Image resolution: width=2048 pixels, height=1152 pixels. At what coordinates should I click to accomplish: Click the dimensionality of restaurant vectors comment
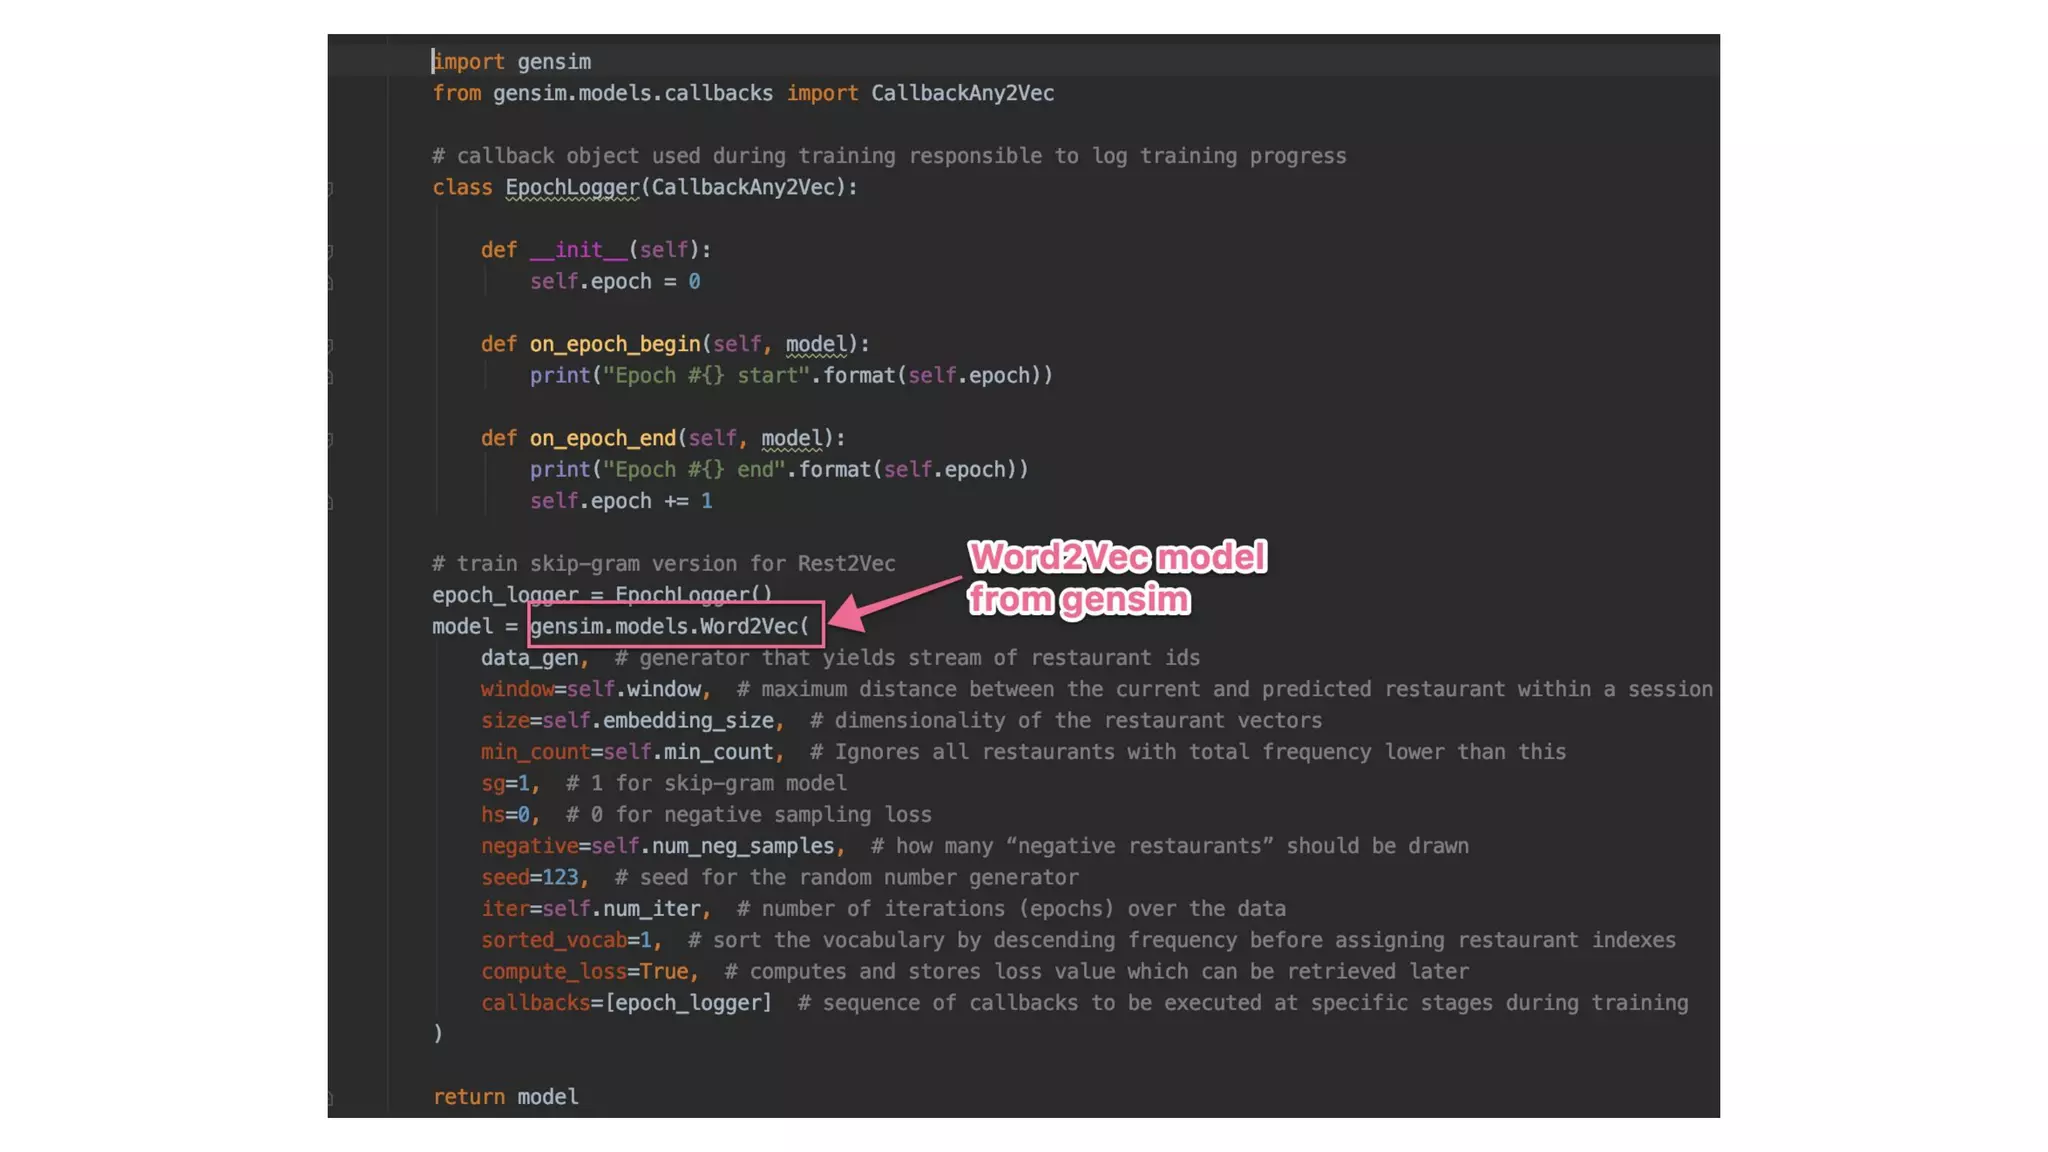(x=1066, y=721)
